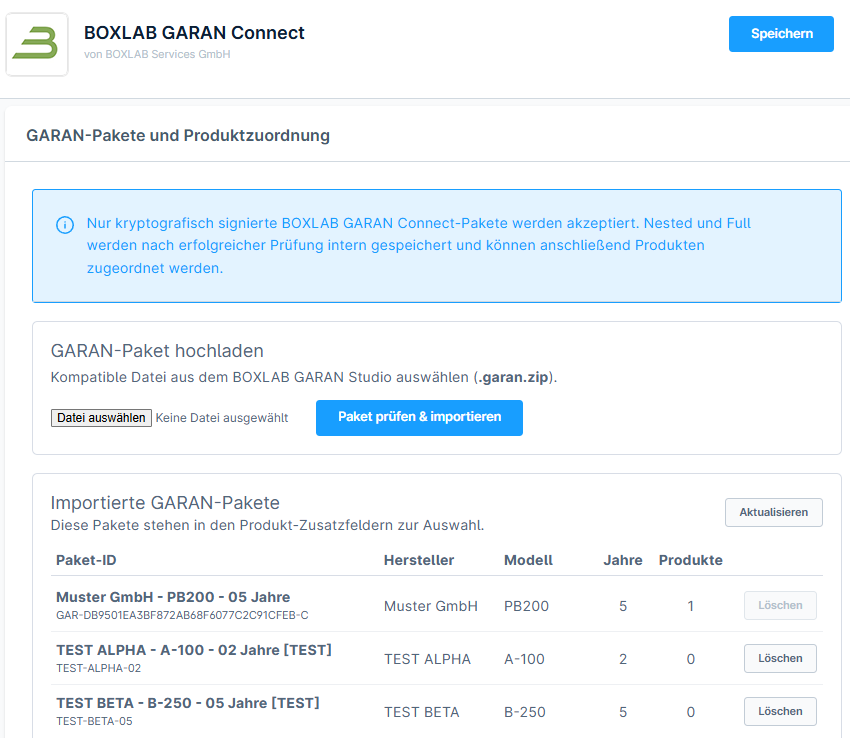Delete the TEST BETA package
Image resolution: width=852 pixels, height=738 pixels.
tap(780, 711)
